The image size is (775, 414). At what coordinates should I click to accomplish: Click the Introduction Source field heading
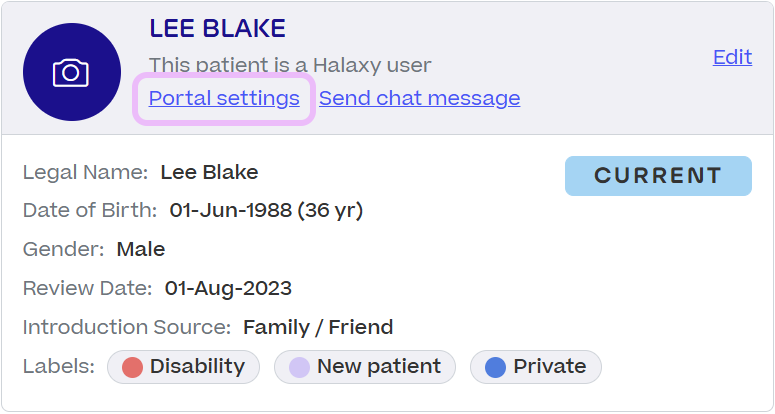pos(127,327)
